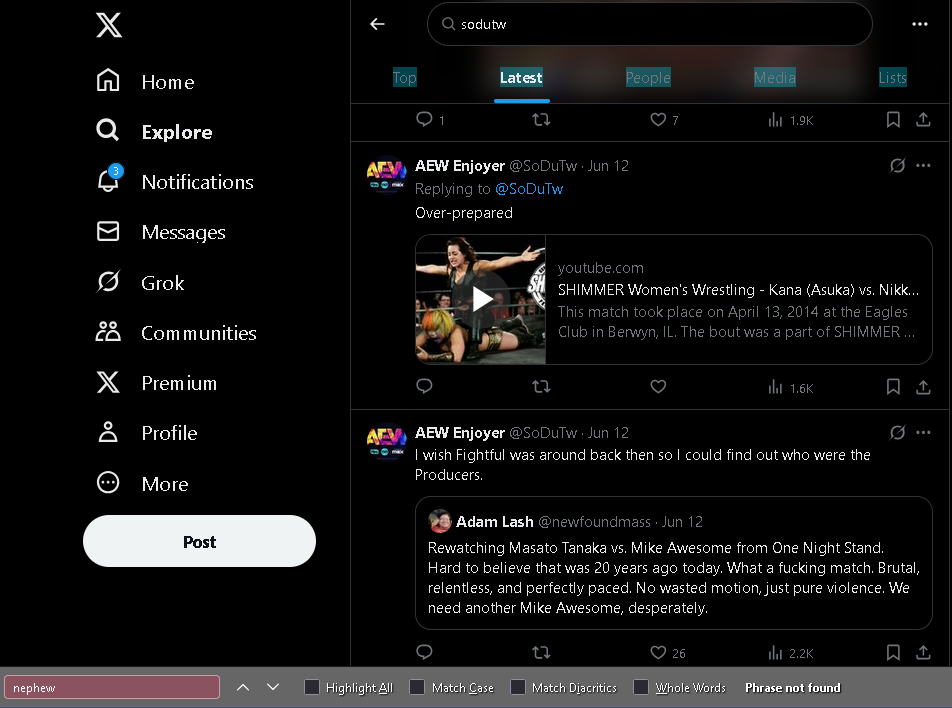Click the white Post button

click(x=199, y=541)
